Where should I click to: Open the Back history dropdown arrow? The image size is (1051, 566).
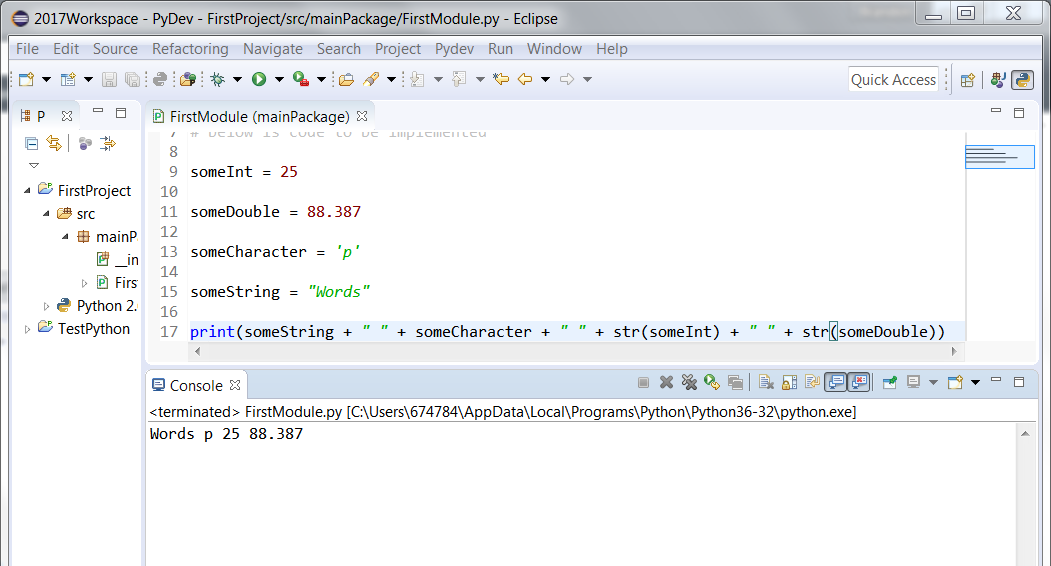(x=546, y=79)
